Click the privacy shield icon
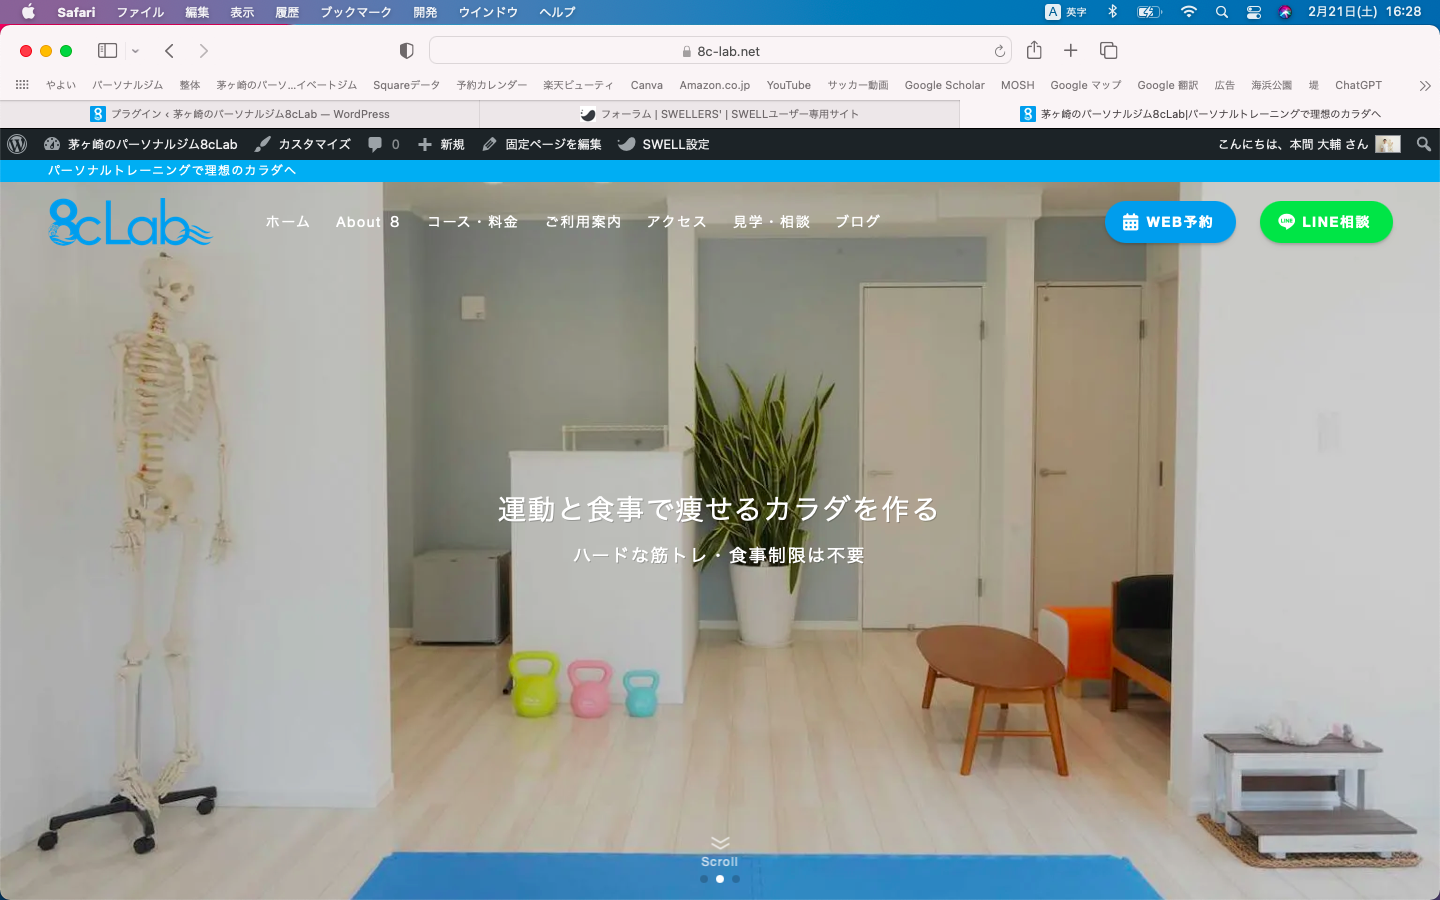Screen dimensions: 1440x900 [406, 51]
